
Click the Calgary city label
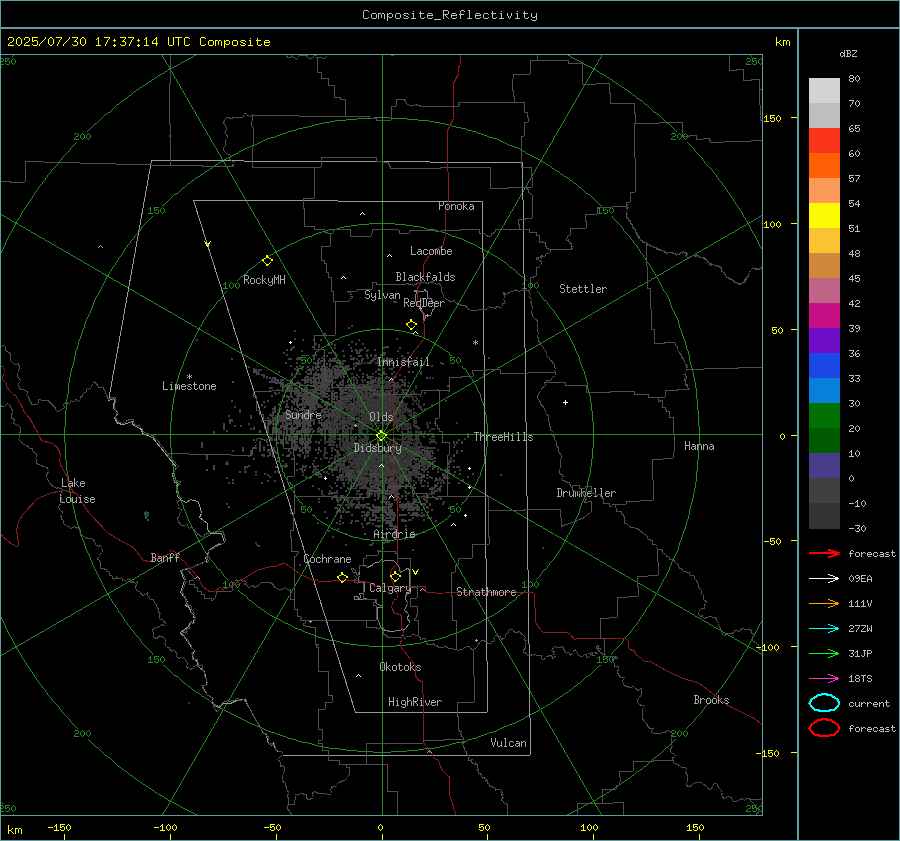pos(390,588)
